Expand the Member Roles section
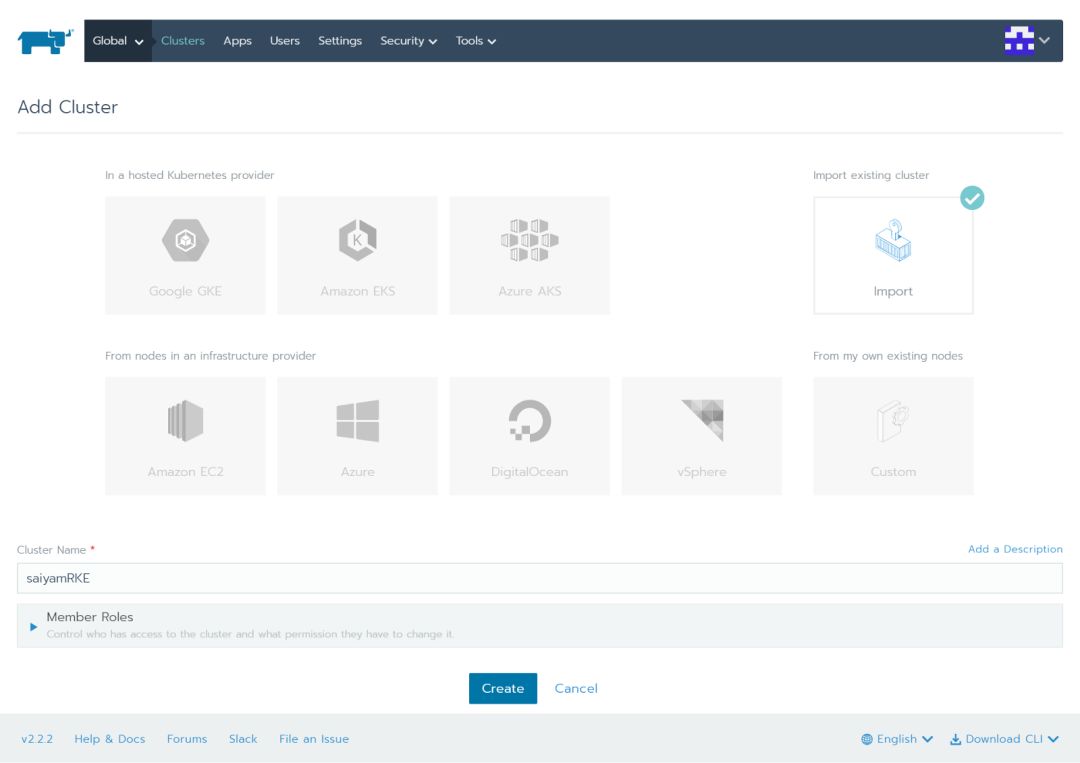 [33, 627]
